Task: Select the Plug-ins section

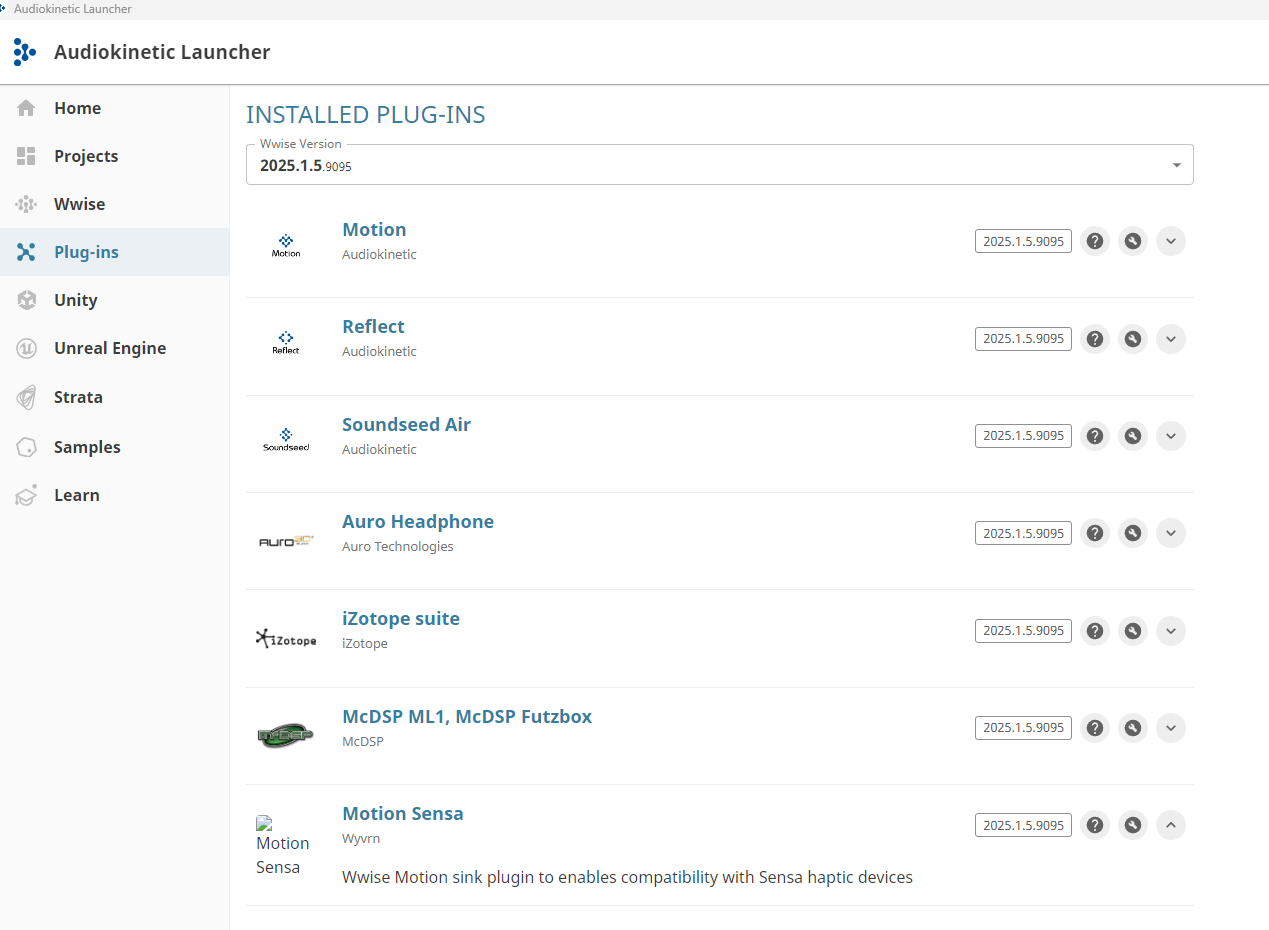Action: click(114, 252)
